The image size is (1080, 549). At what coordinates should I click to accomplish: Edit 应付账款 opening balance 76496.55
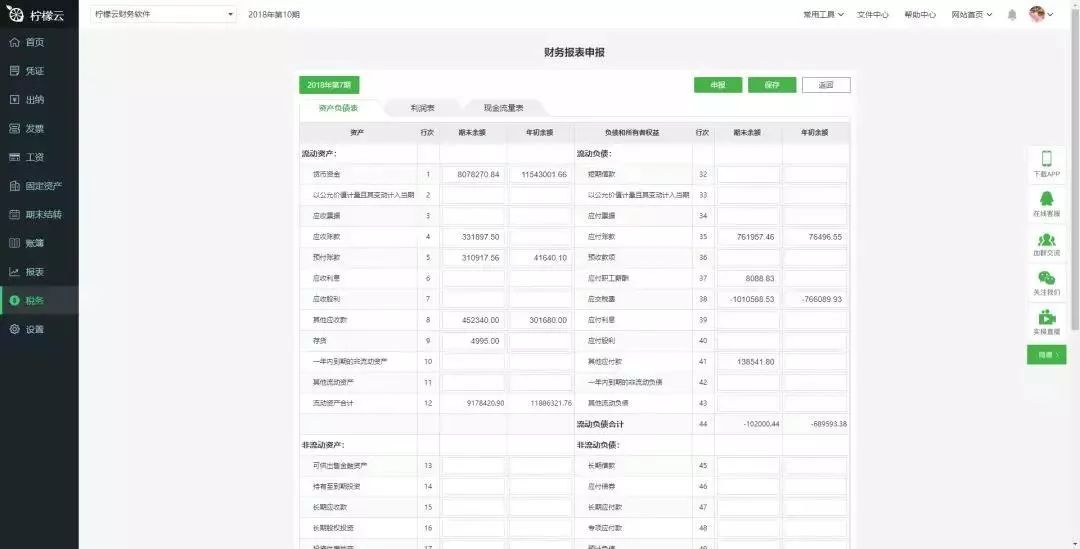click(816, 237)
